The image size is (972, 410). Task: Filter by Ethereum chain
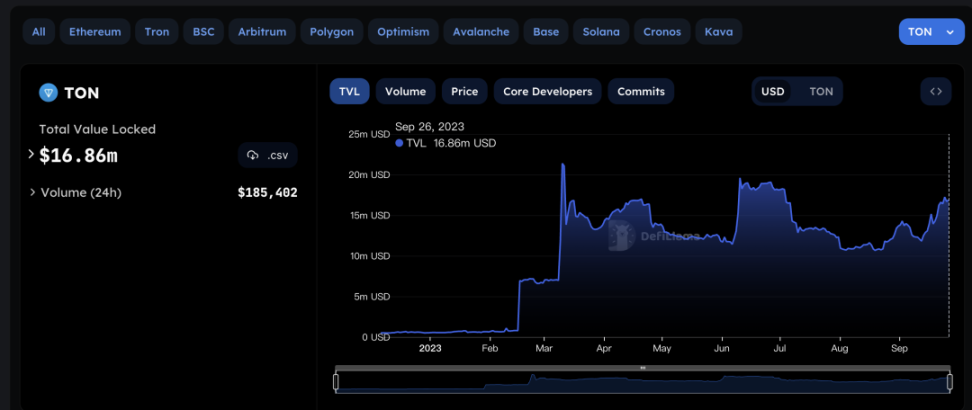[x=94, y=32]
